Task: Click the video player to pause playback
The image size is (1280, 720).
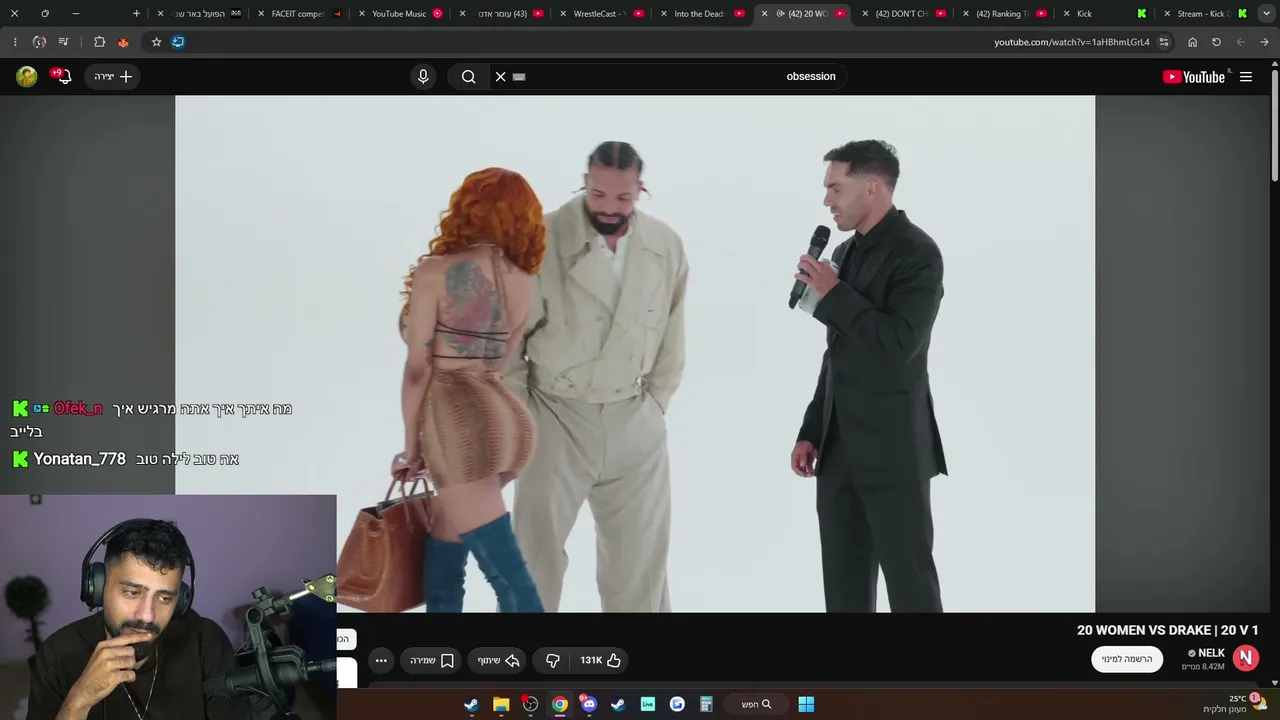Action: 635,353
